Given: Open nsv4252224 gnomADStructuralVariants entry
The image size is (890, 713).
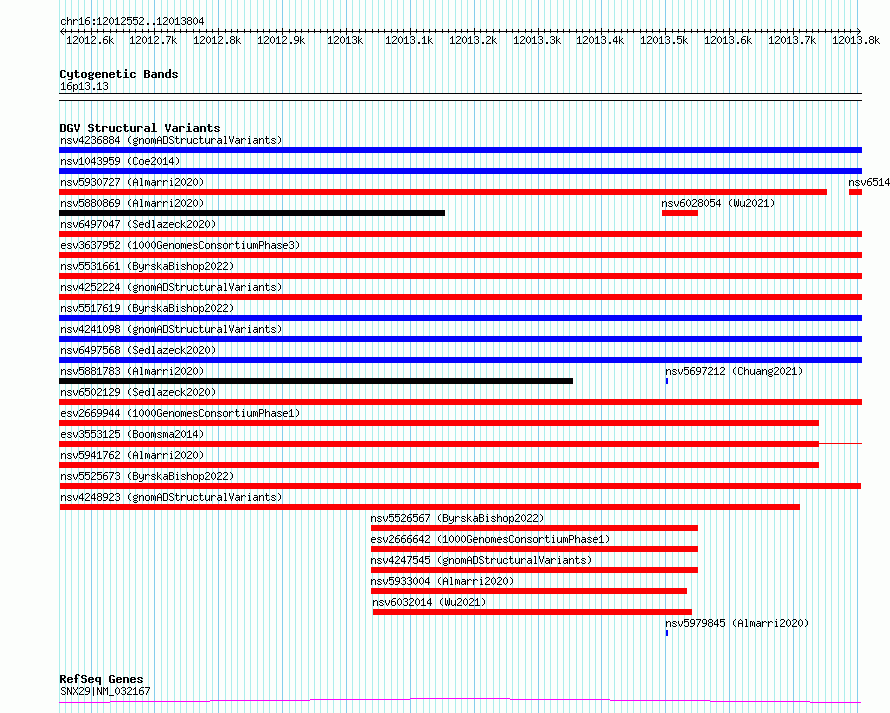Looking at the screenshot, I should coord(171,287).
